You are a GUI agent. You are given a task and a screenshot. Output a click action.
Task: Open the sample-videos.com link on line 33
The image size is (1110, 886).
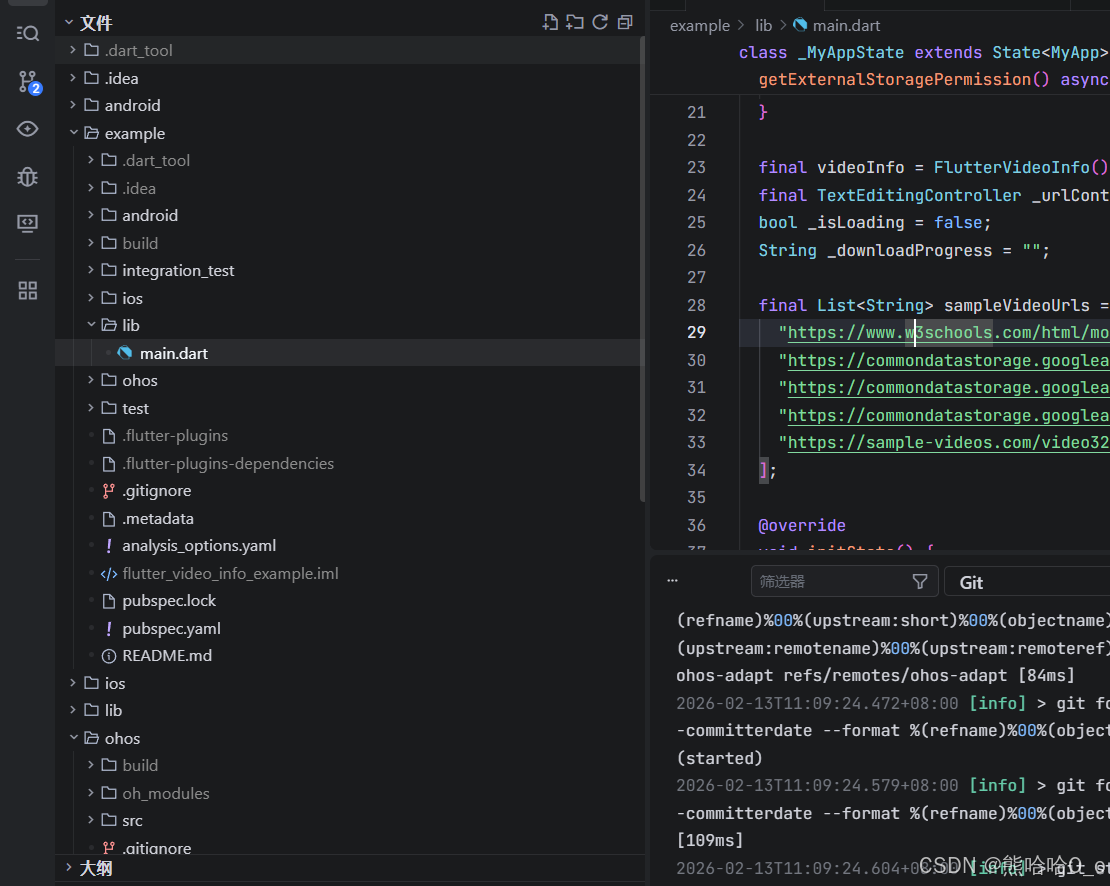pyautogui.click(x=948, y=443)
